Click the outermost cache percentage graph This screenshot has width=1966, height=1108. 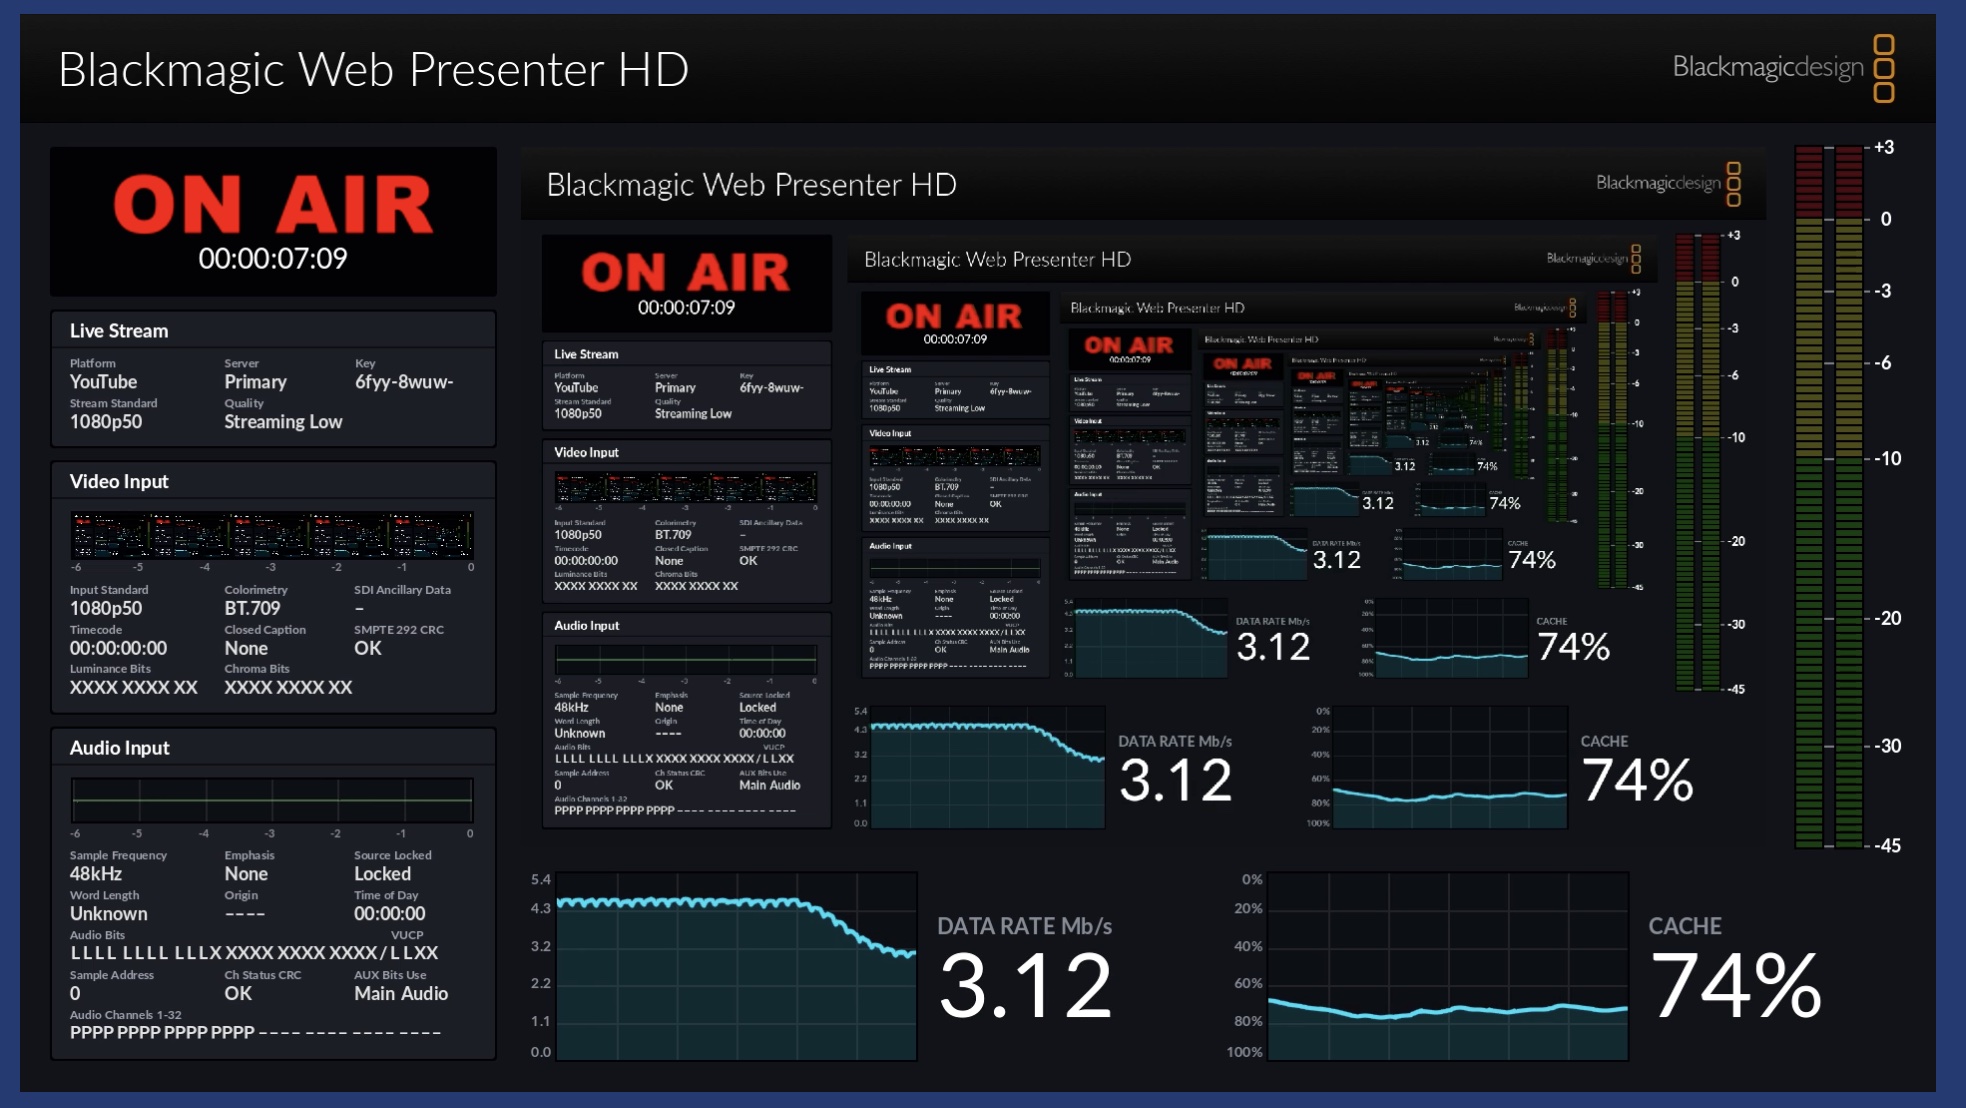[x=1448, y=966]
